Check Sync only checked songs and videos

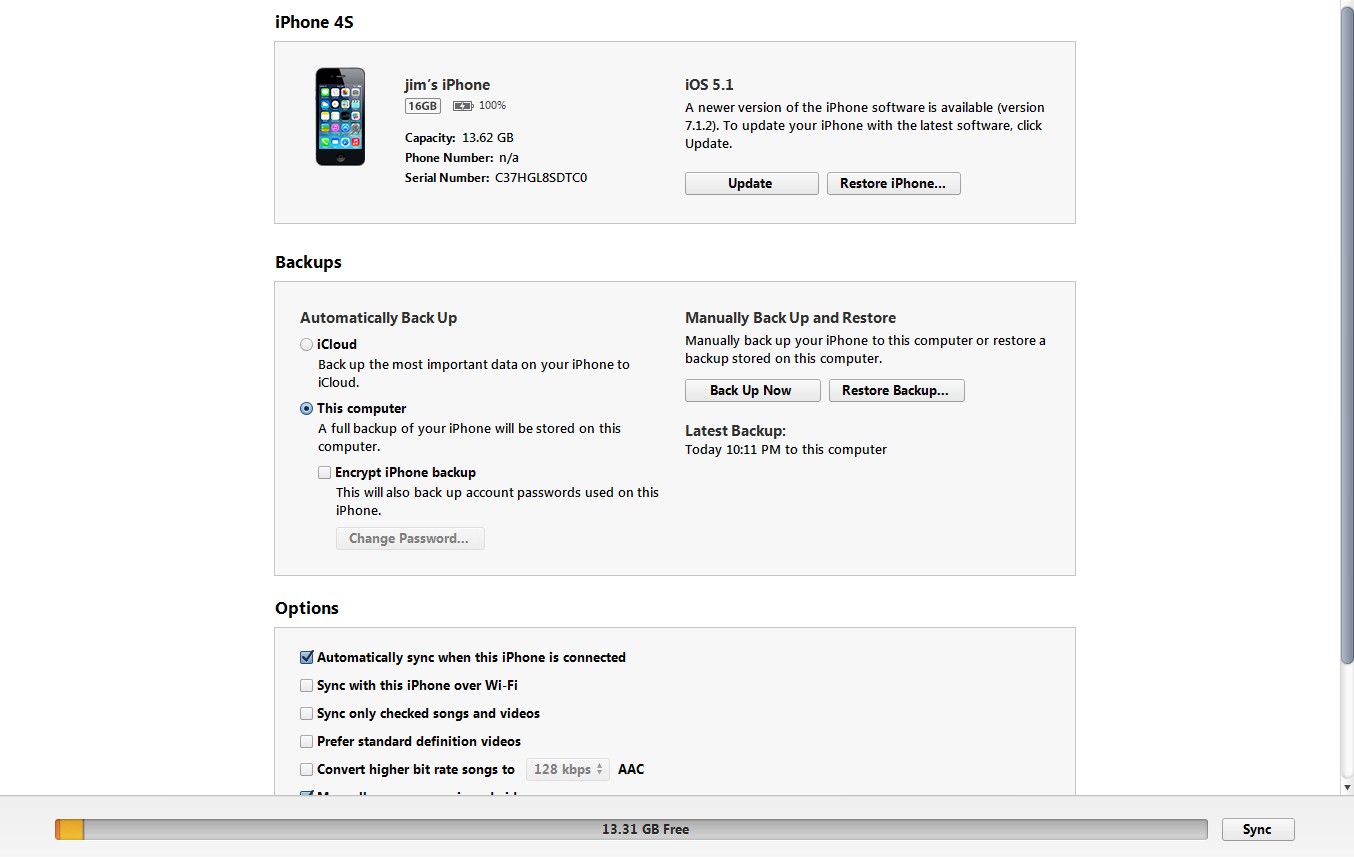click(x=307, y=713)
